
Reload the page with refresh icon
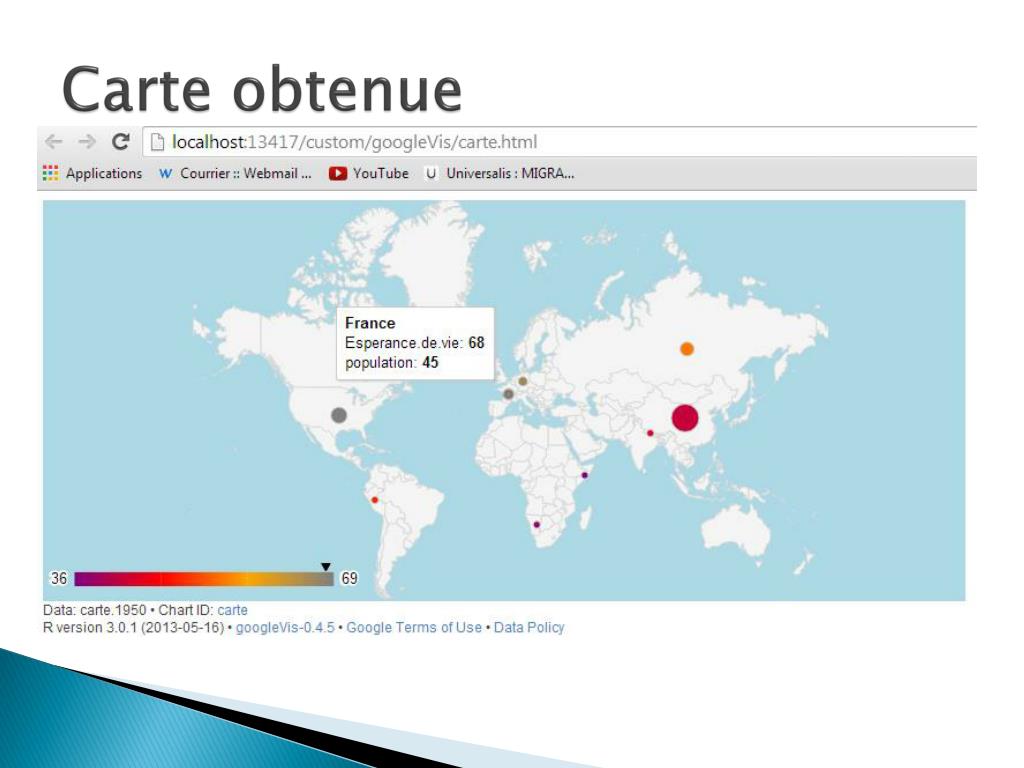tap(120, 141)
